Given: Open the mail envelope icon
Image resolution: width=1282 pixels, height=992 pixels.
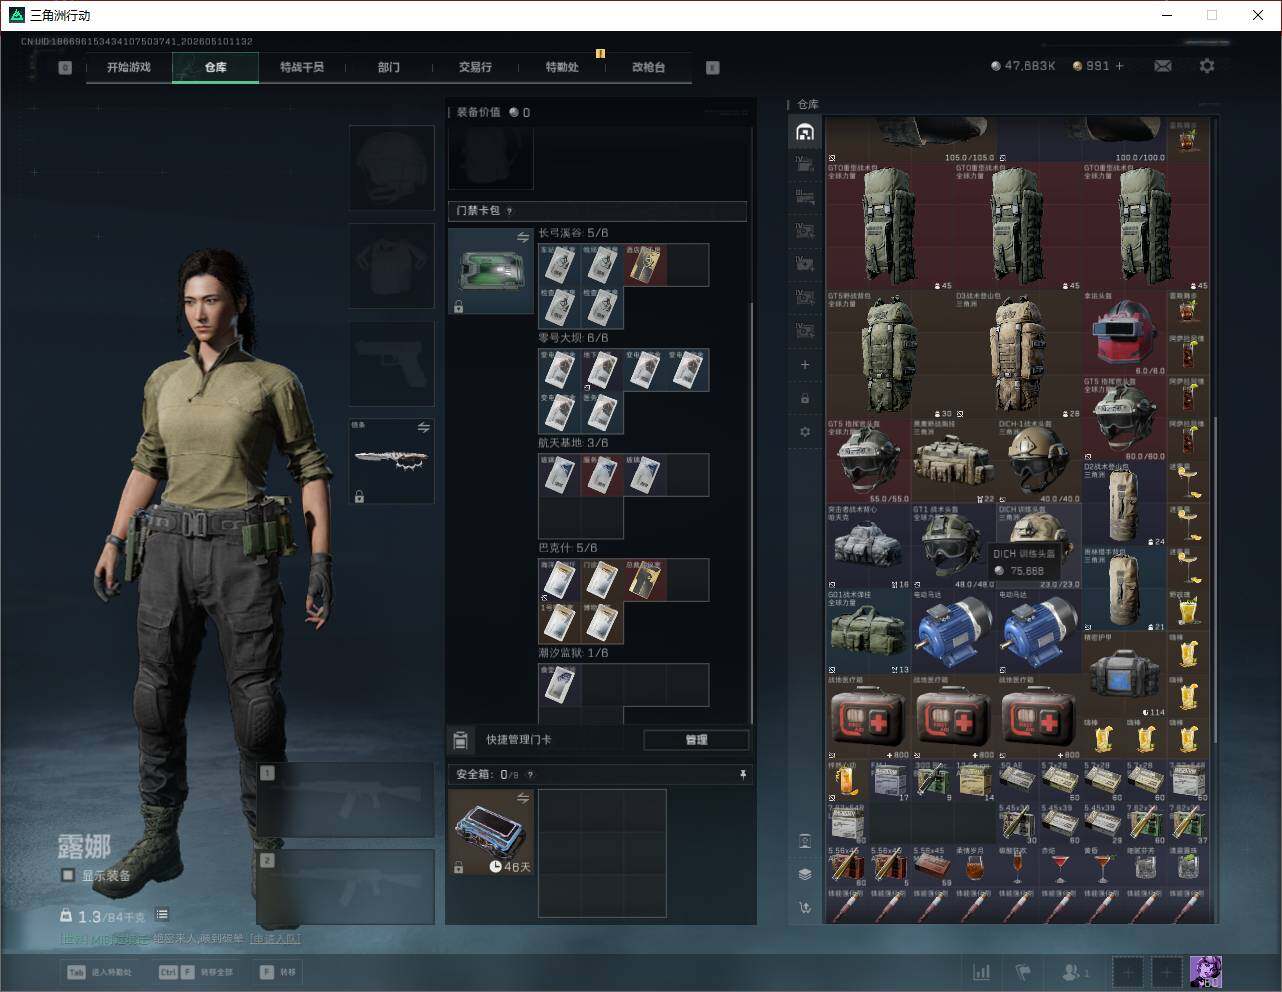Looking at the screenshot, I should tap(1163, 66).
